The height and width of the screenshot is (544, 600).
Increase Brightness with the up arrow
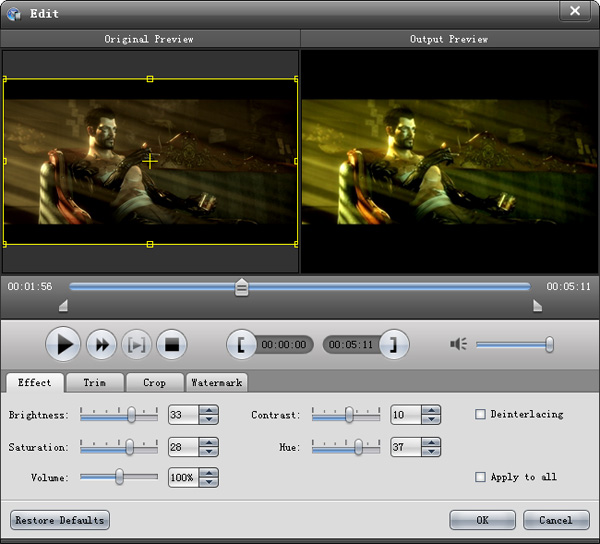coord(209,410)
